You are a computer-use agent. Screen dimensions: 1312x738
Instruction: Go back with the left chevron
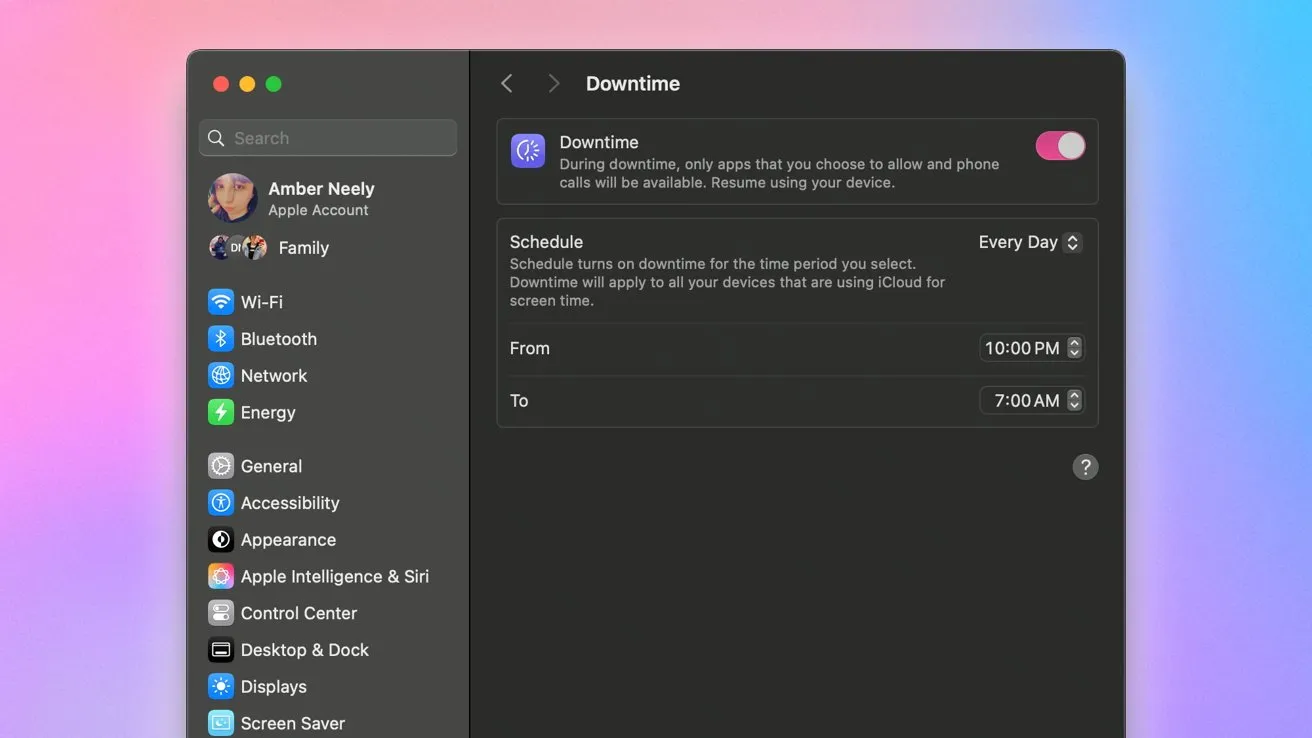(507, 84)
